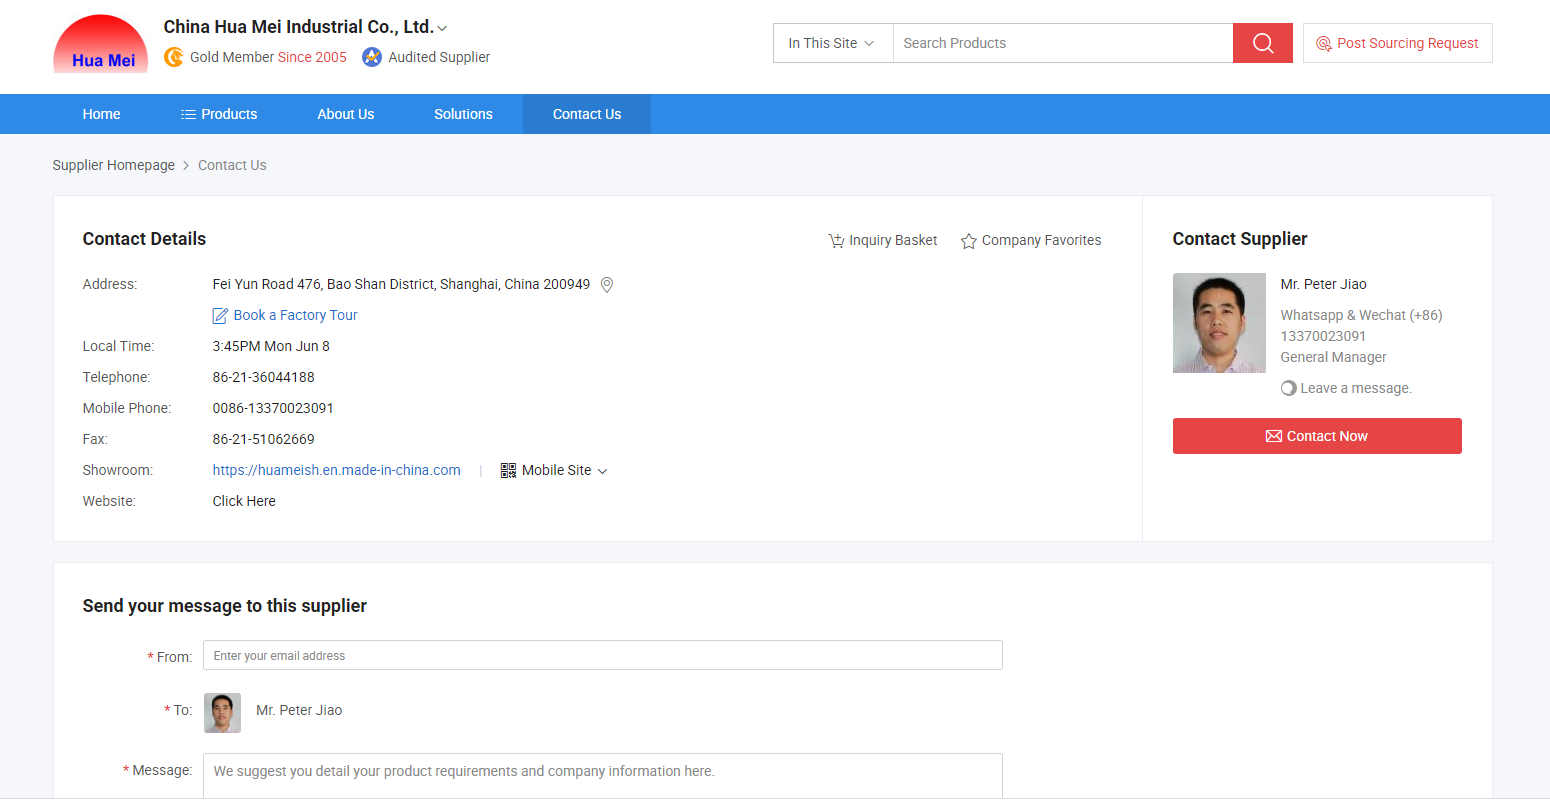Click the Inquiry Basket cart icon
Screen dimensions: 1550x804
tap(837, 241)
